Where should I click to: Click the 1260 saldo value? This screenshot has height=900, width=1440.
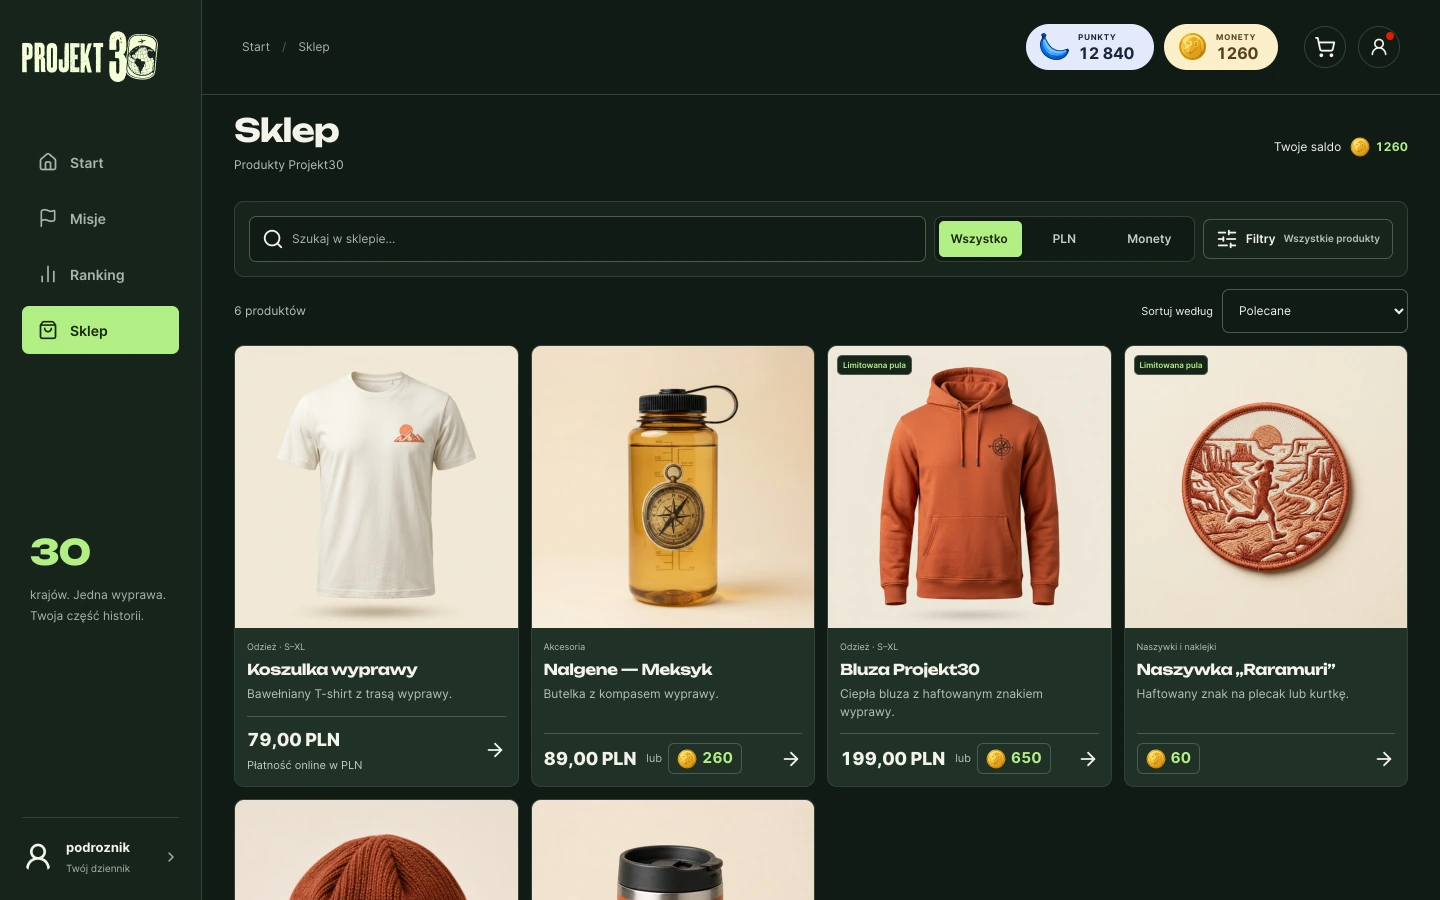pos(1392,147)
